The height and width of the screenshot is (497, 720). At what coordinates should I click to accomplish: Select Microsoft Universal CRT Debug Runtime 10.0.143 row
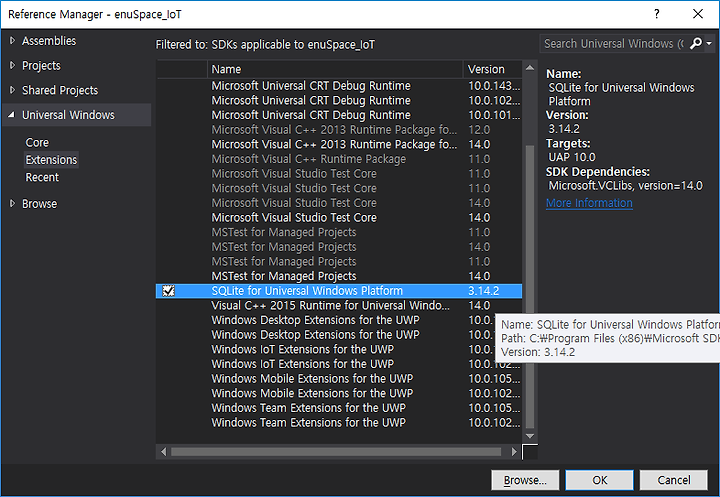click(x=339, y=86)
